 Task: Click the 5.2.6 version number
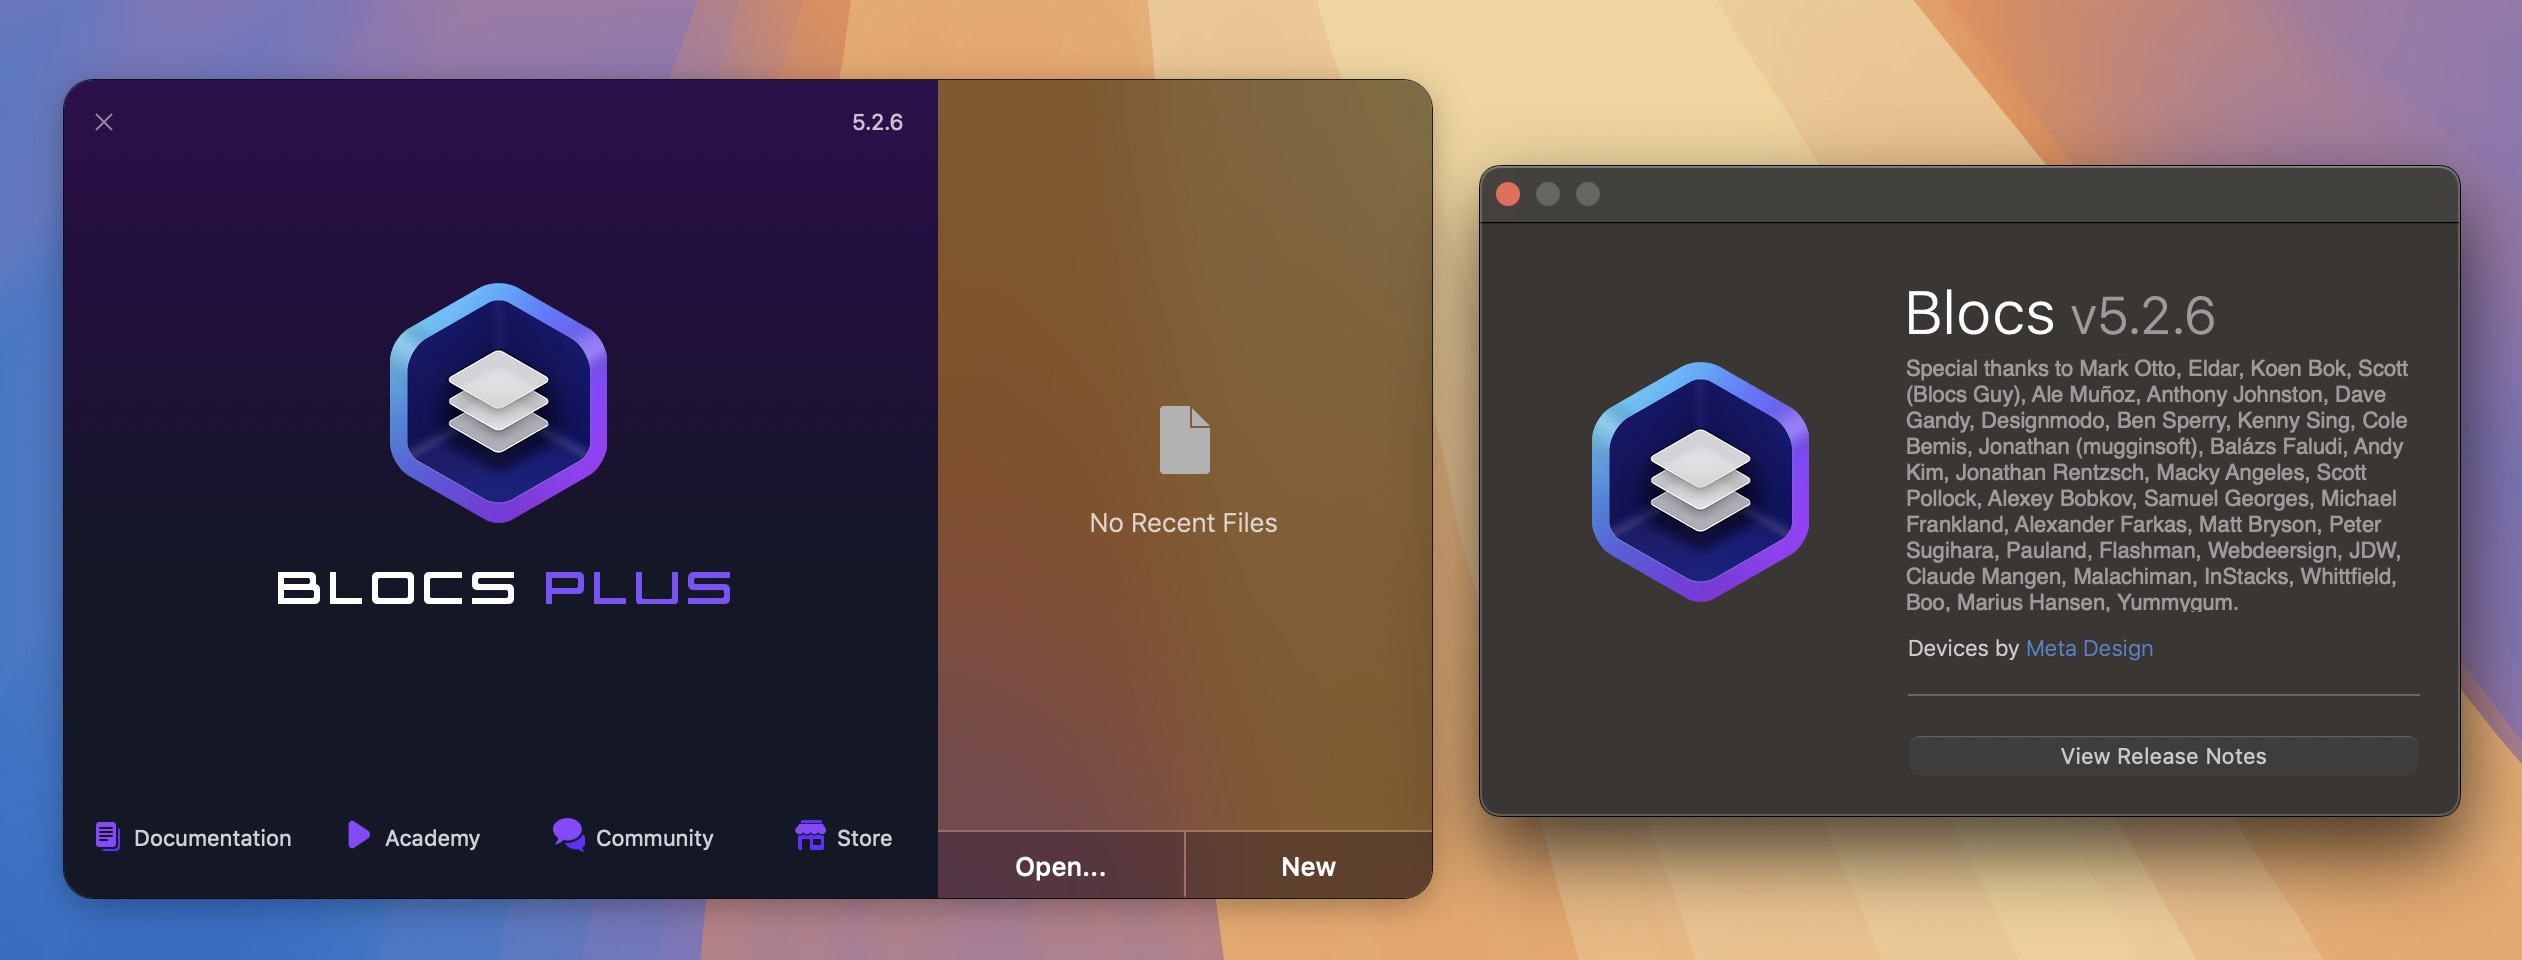877,122
